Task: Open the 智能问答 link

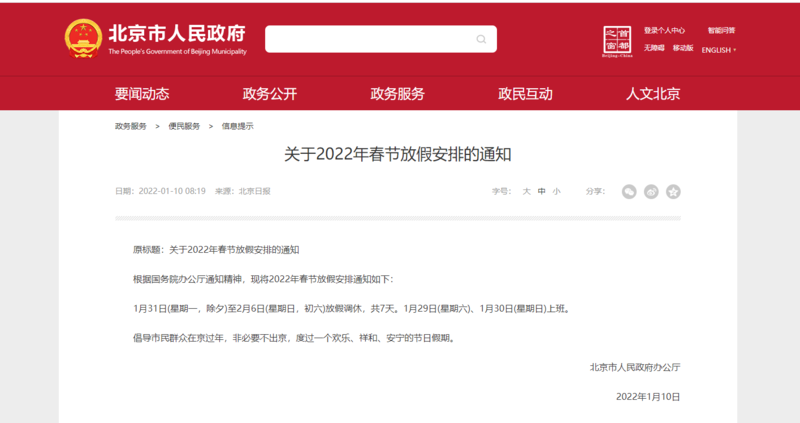Action: 720,31
